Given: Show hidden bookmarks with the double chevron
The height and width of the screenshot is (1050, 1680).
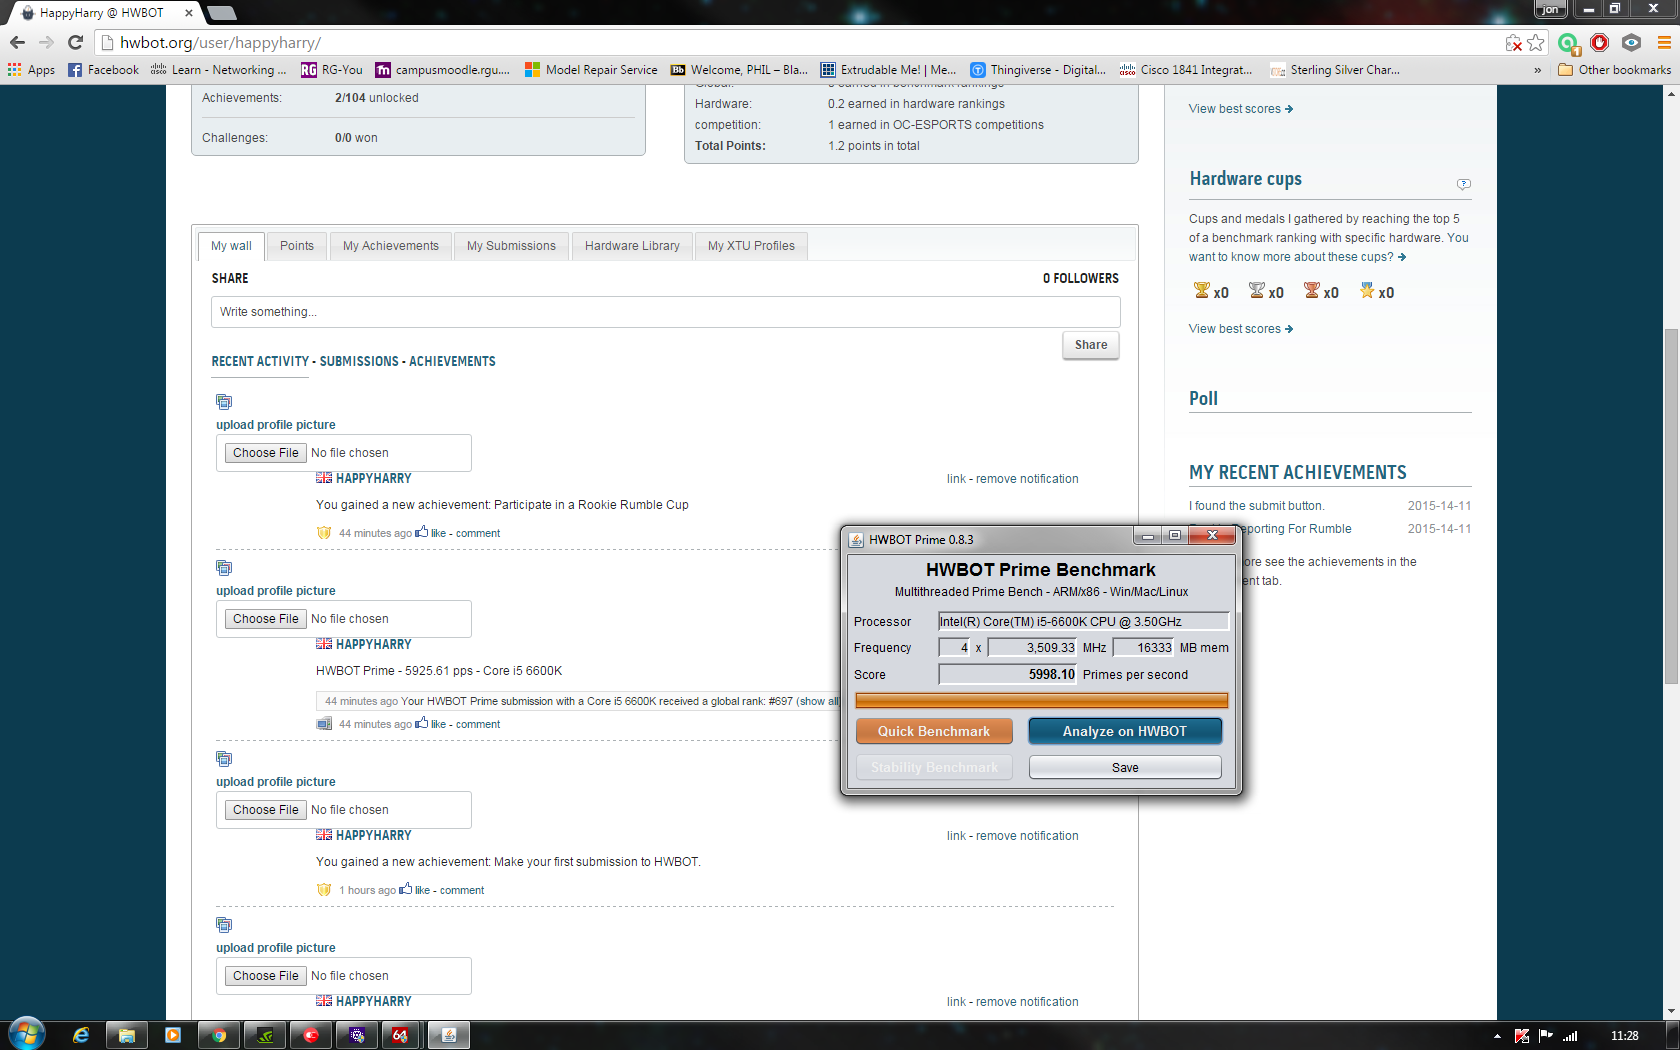Looking at the screenshot, I should pyautogui.click(x=1537, y=70).
